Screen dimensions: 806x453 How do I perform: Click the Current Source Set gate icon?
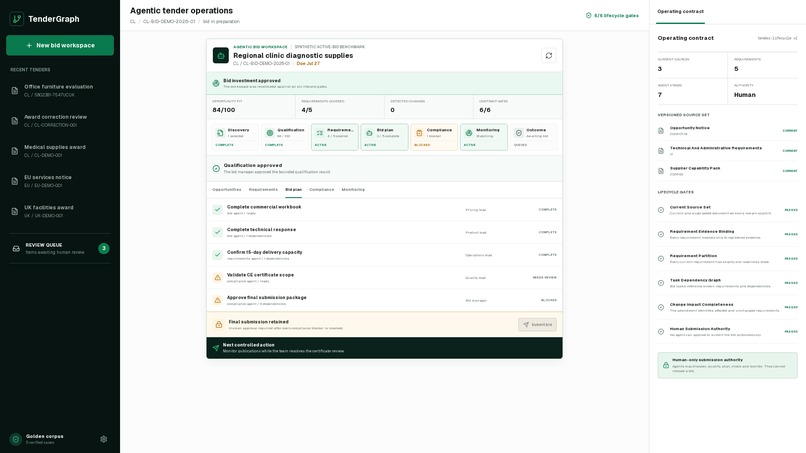point(661,210)
